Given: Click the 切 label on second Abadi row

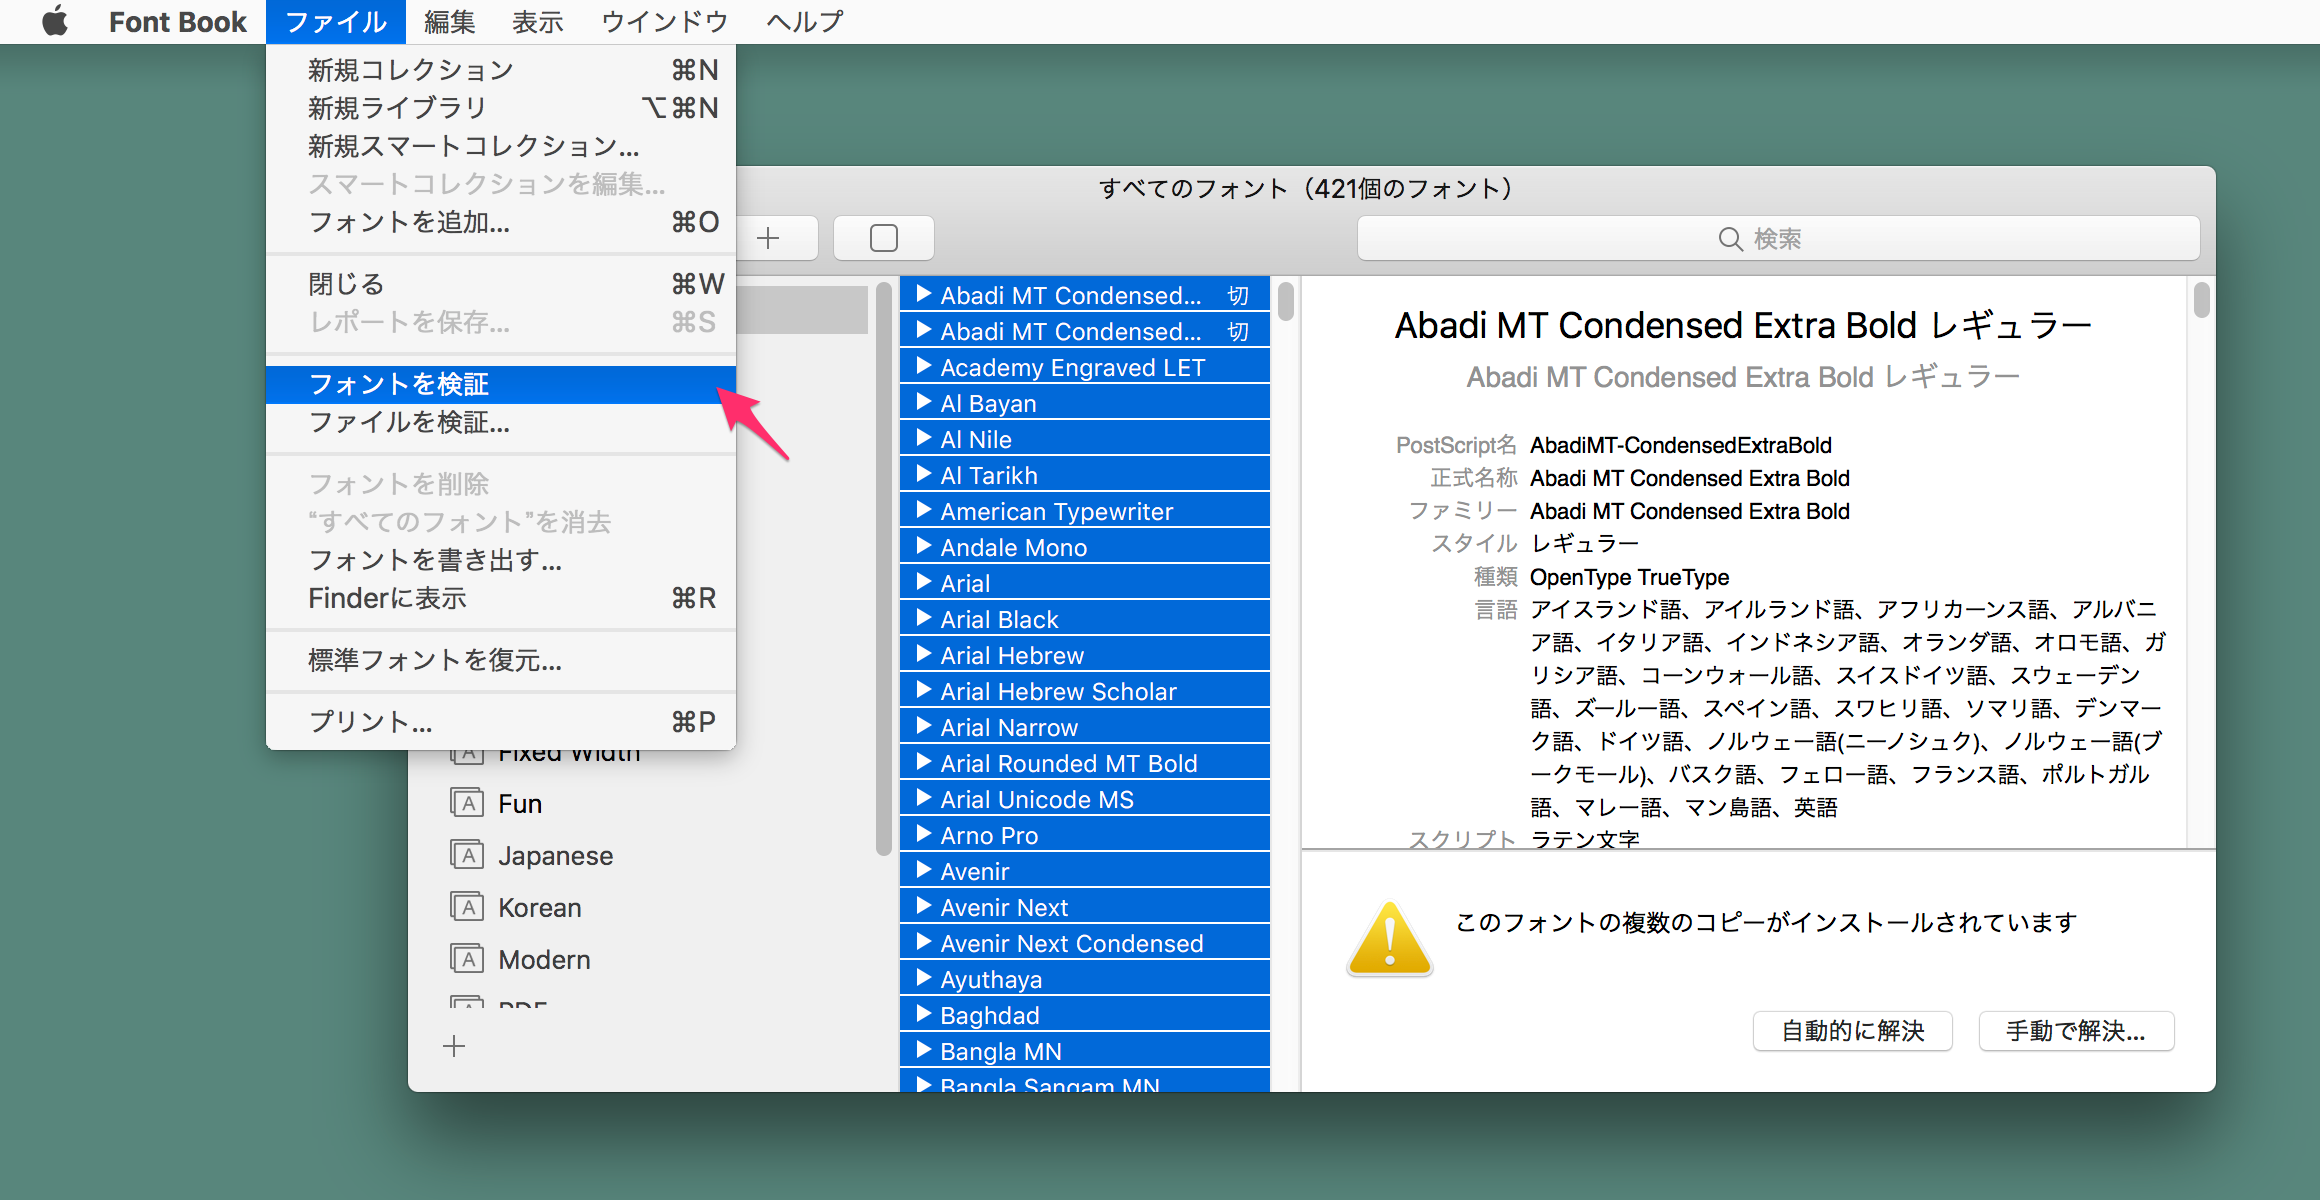Looking at the screenshot, I should coord(1238,331).
